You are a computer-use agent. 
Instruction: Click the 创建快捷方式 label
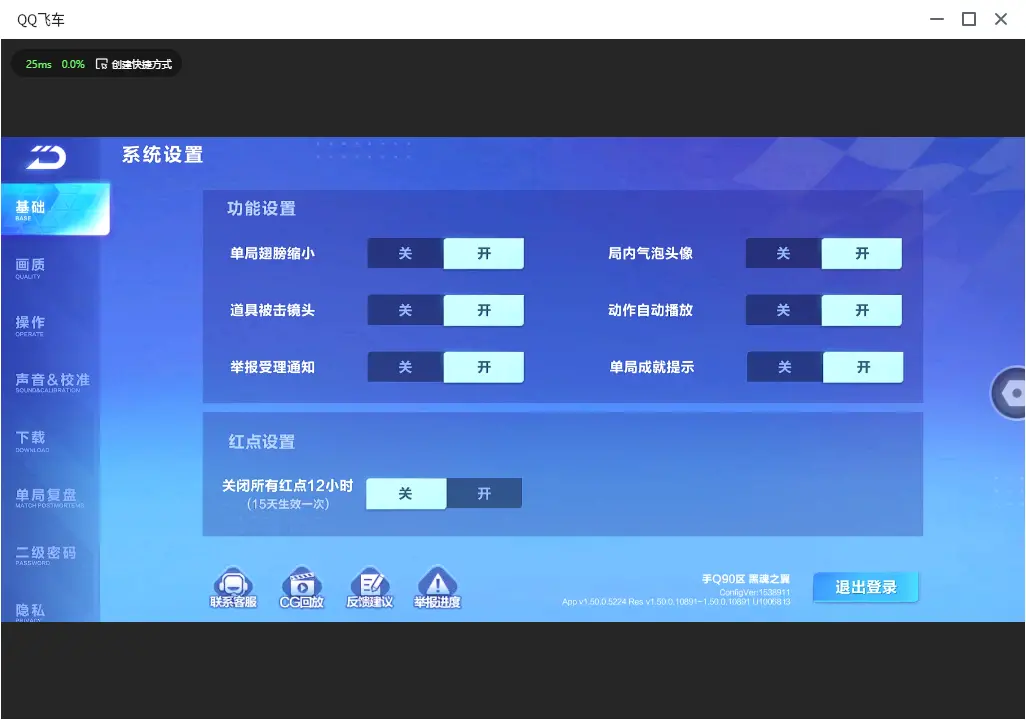[141, 64]
